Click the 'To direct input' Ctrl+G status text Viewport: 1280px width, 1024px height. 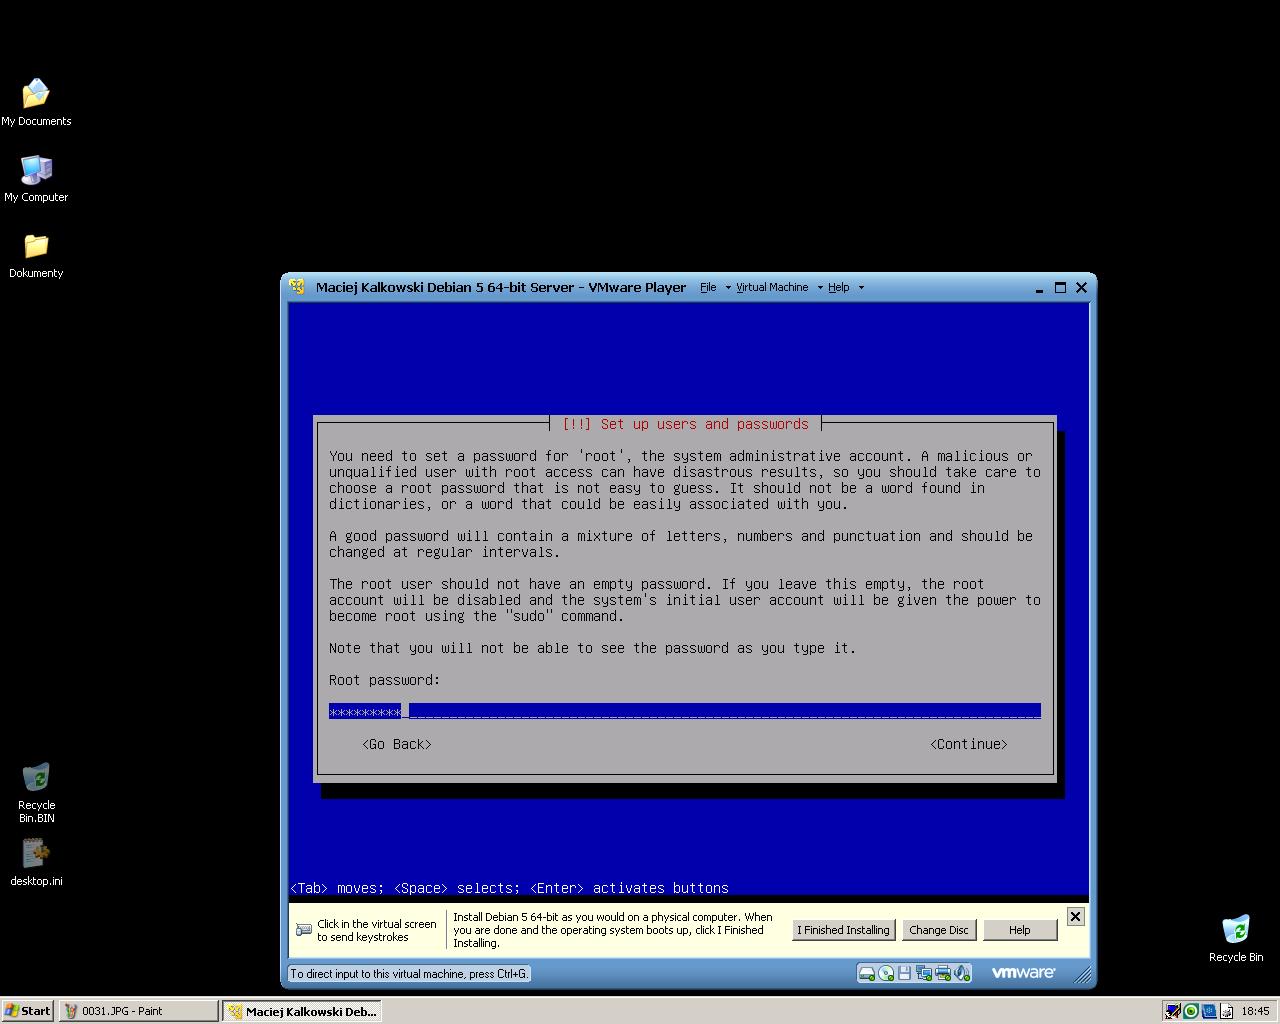point(409,973)
